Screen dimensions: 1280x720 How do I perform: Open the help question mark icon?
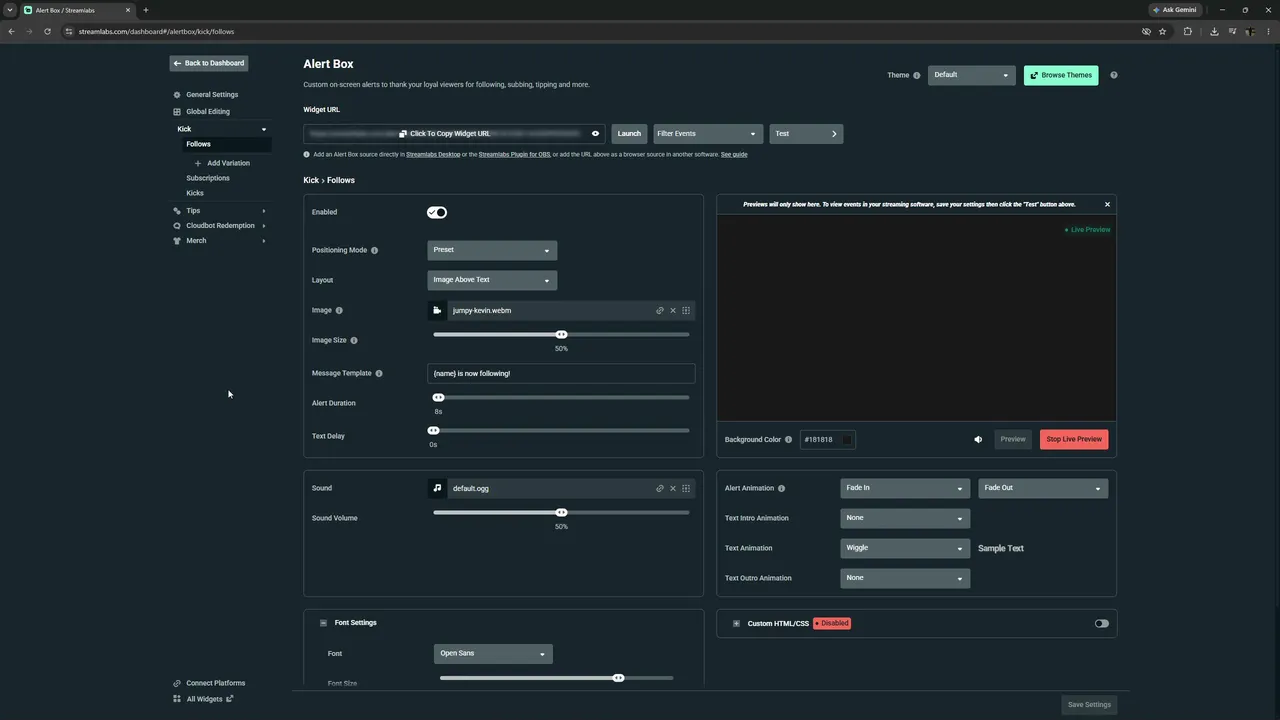coord(1114,75)
